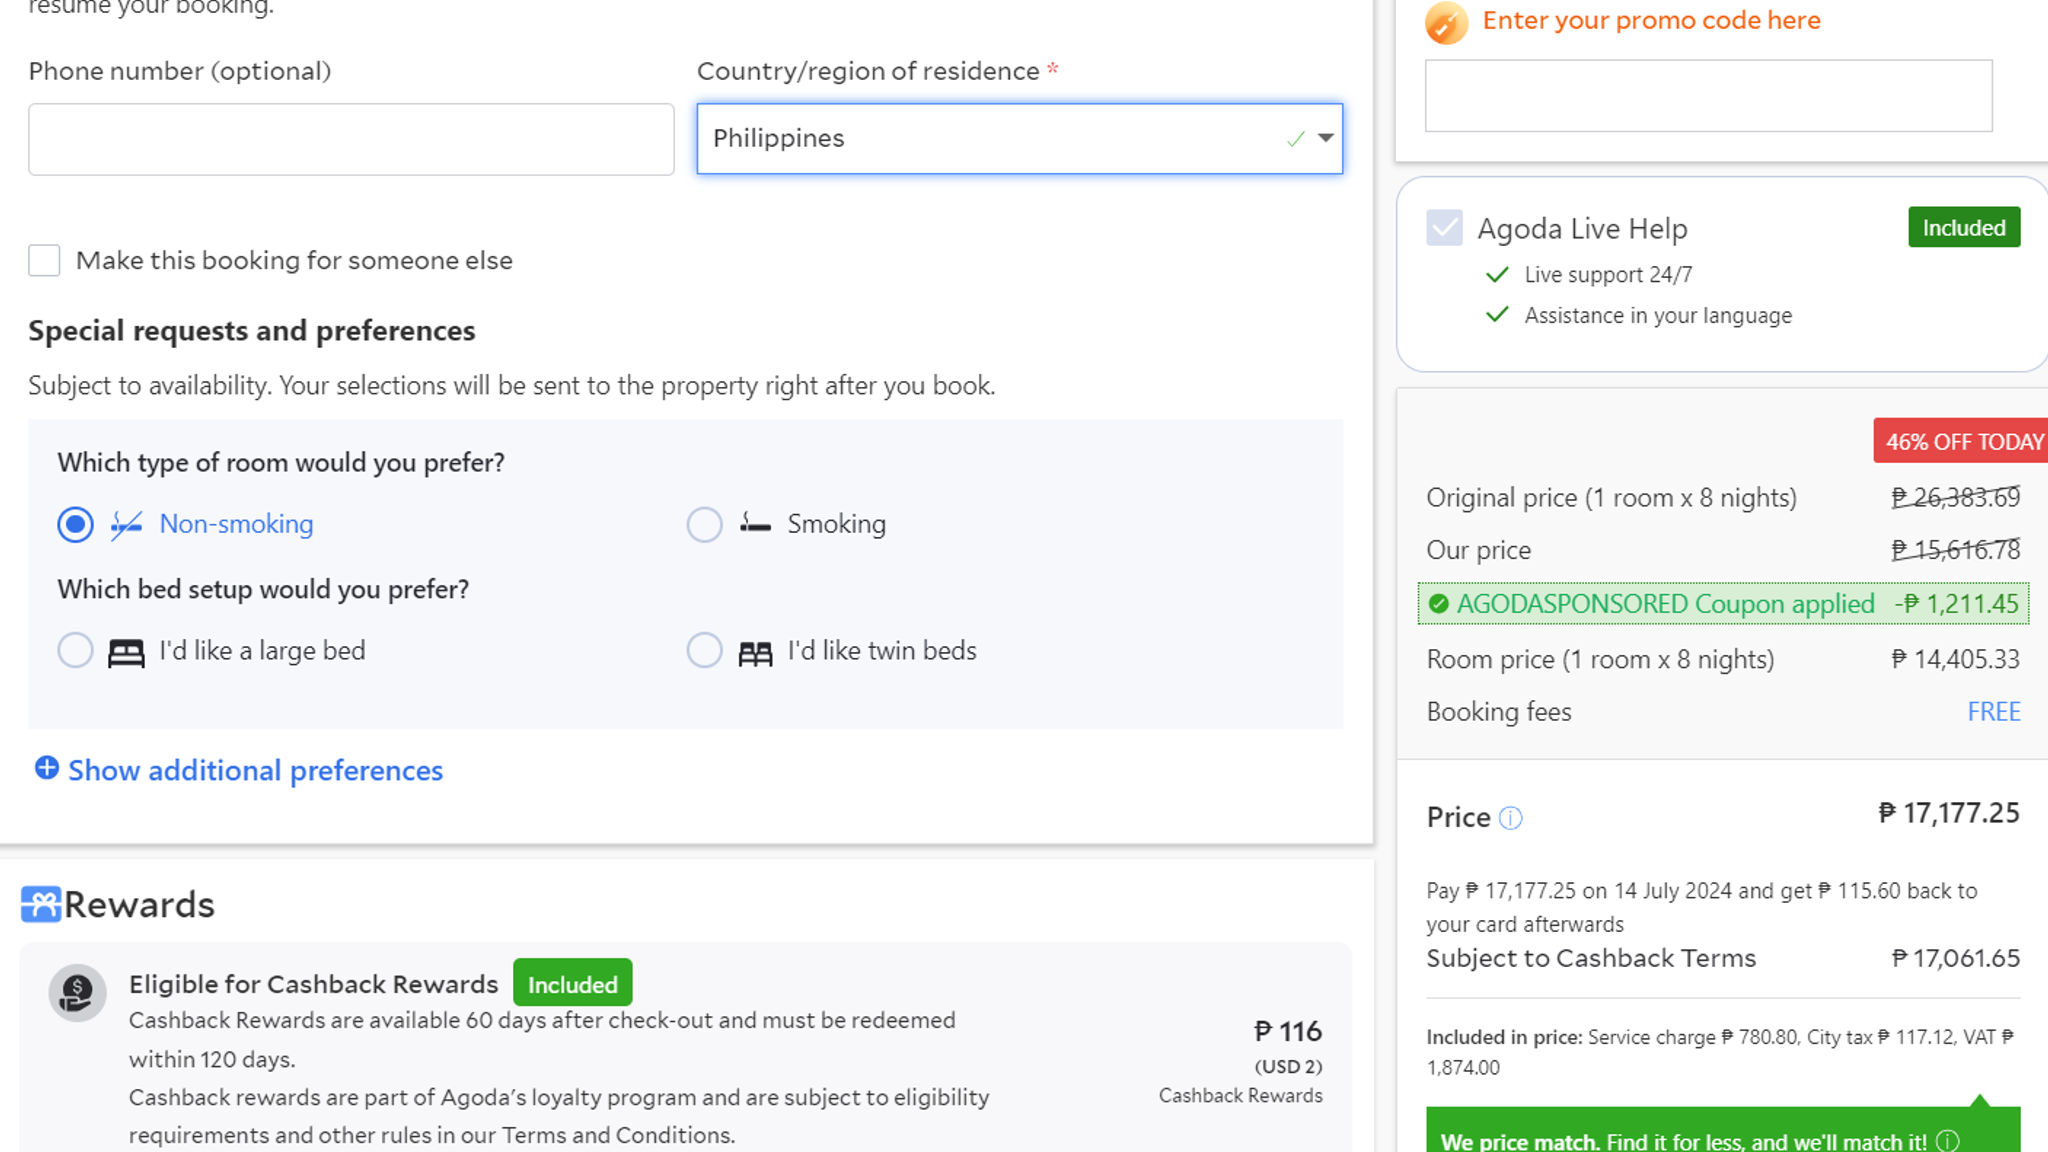Screen dimensions: 2048x1152
Task: Click the Agoda Live Help checkmark icon
Action: pyautogui.click(x=1445, y=226)
